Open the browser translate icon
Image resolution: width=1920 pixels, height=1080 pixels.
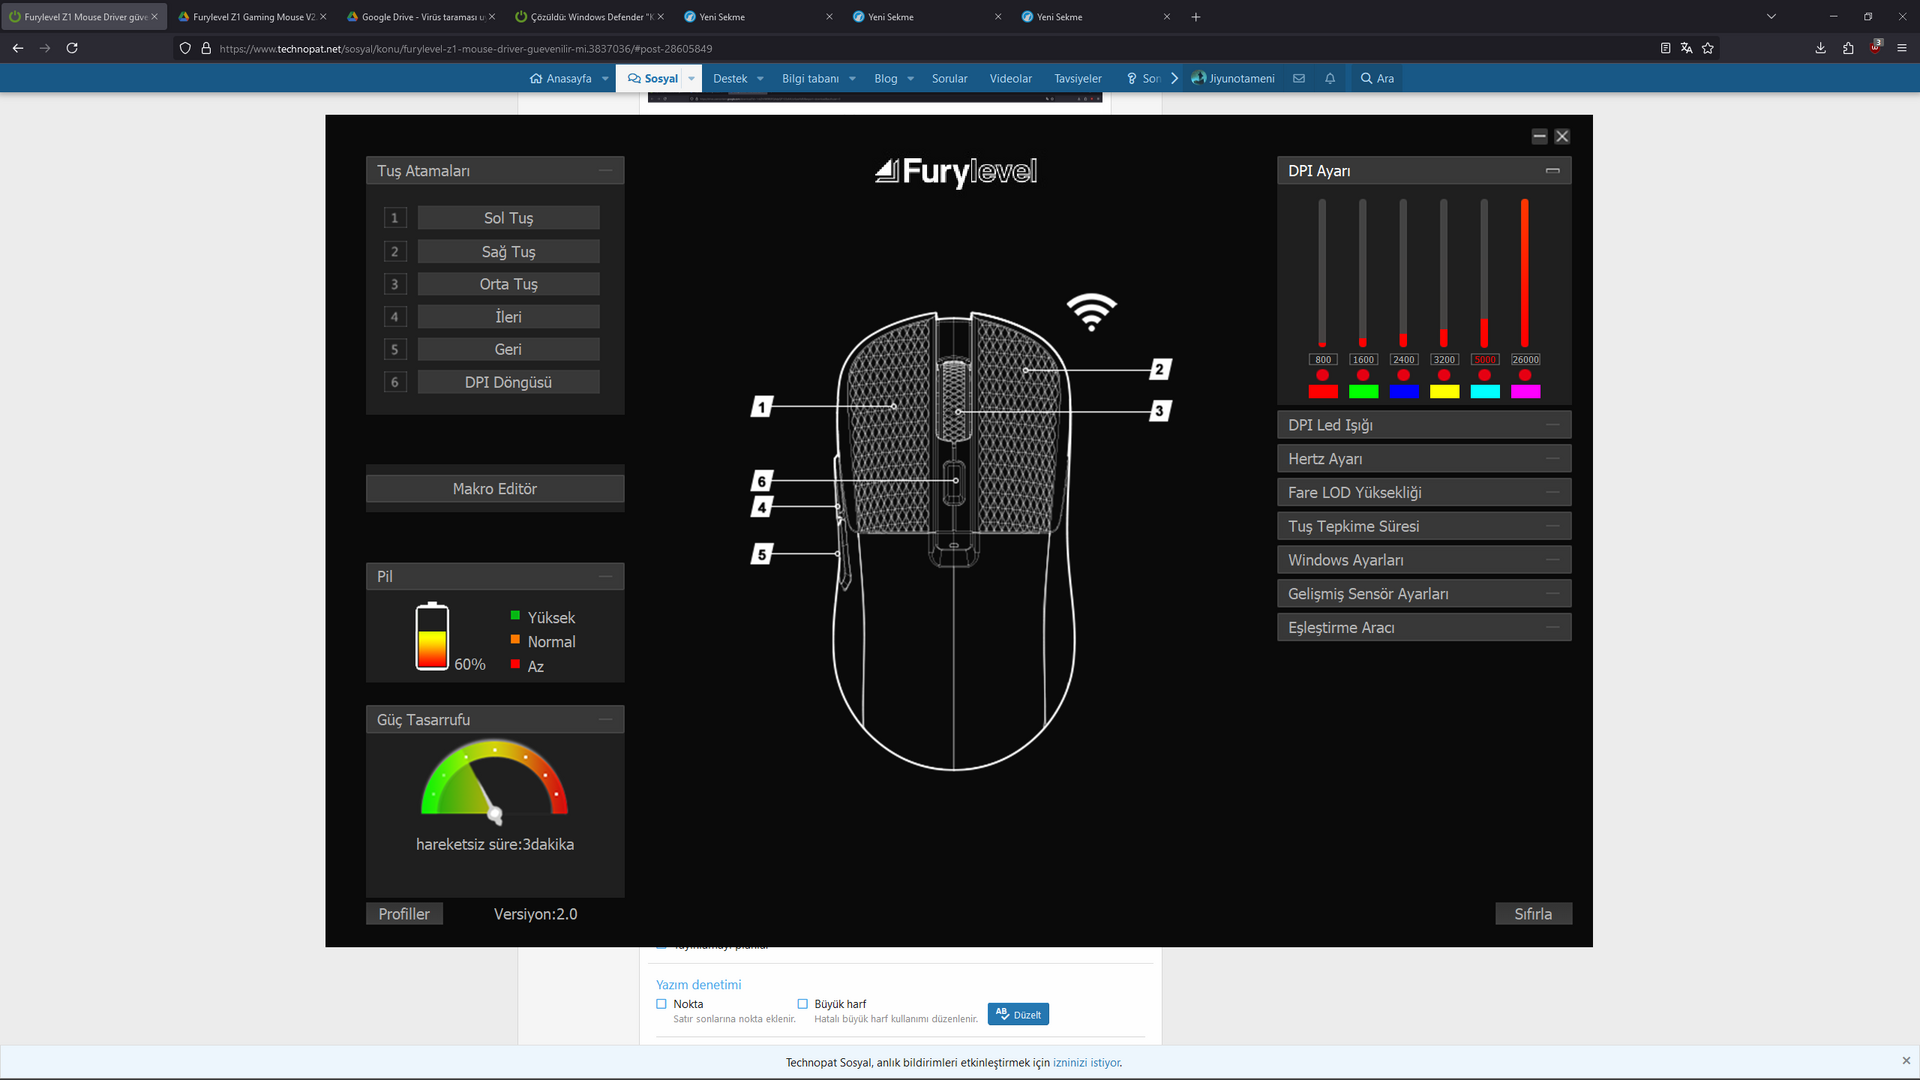[x=1686, y=48]
